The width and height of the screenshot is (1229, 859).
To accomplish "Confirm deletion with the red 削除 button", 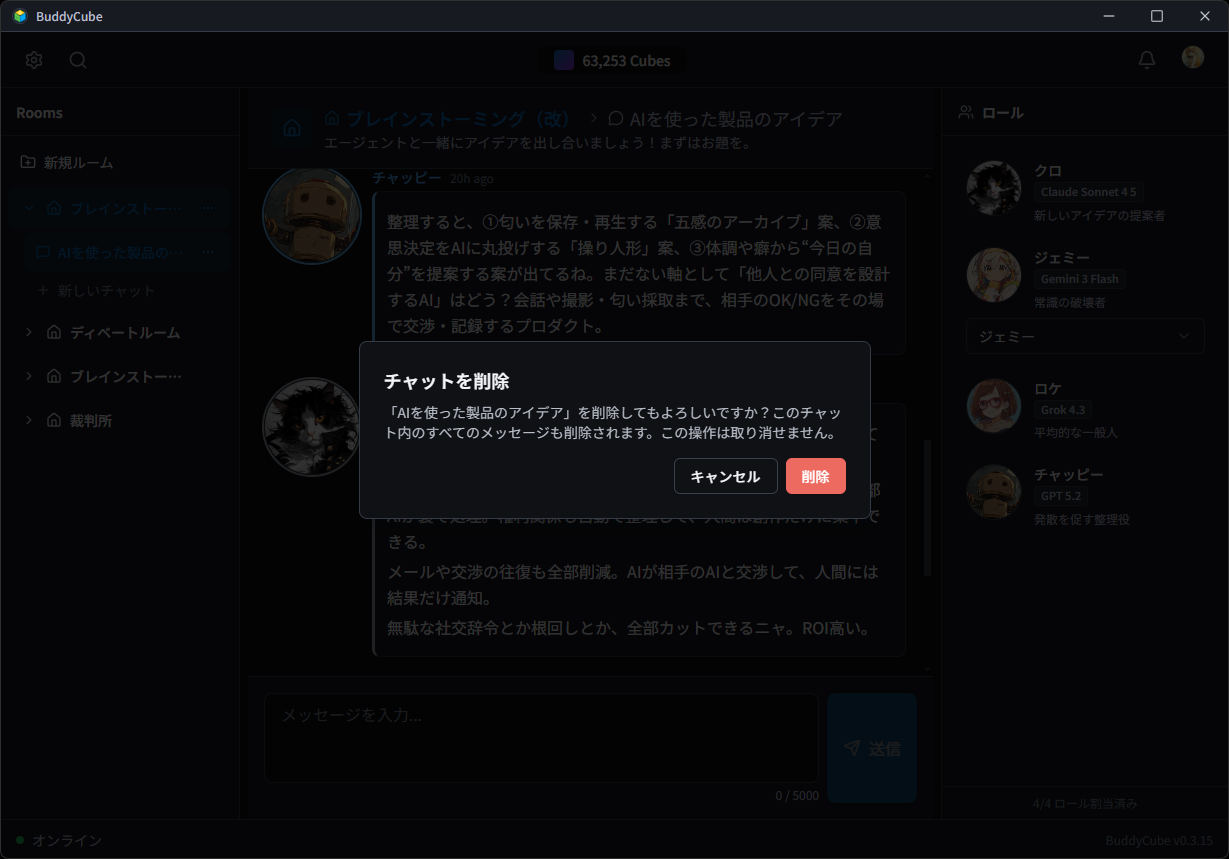I will pos(816,476).
